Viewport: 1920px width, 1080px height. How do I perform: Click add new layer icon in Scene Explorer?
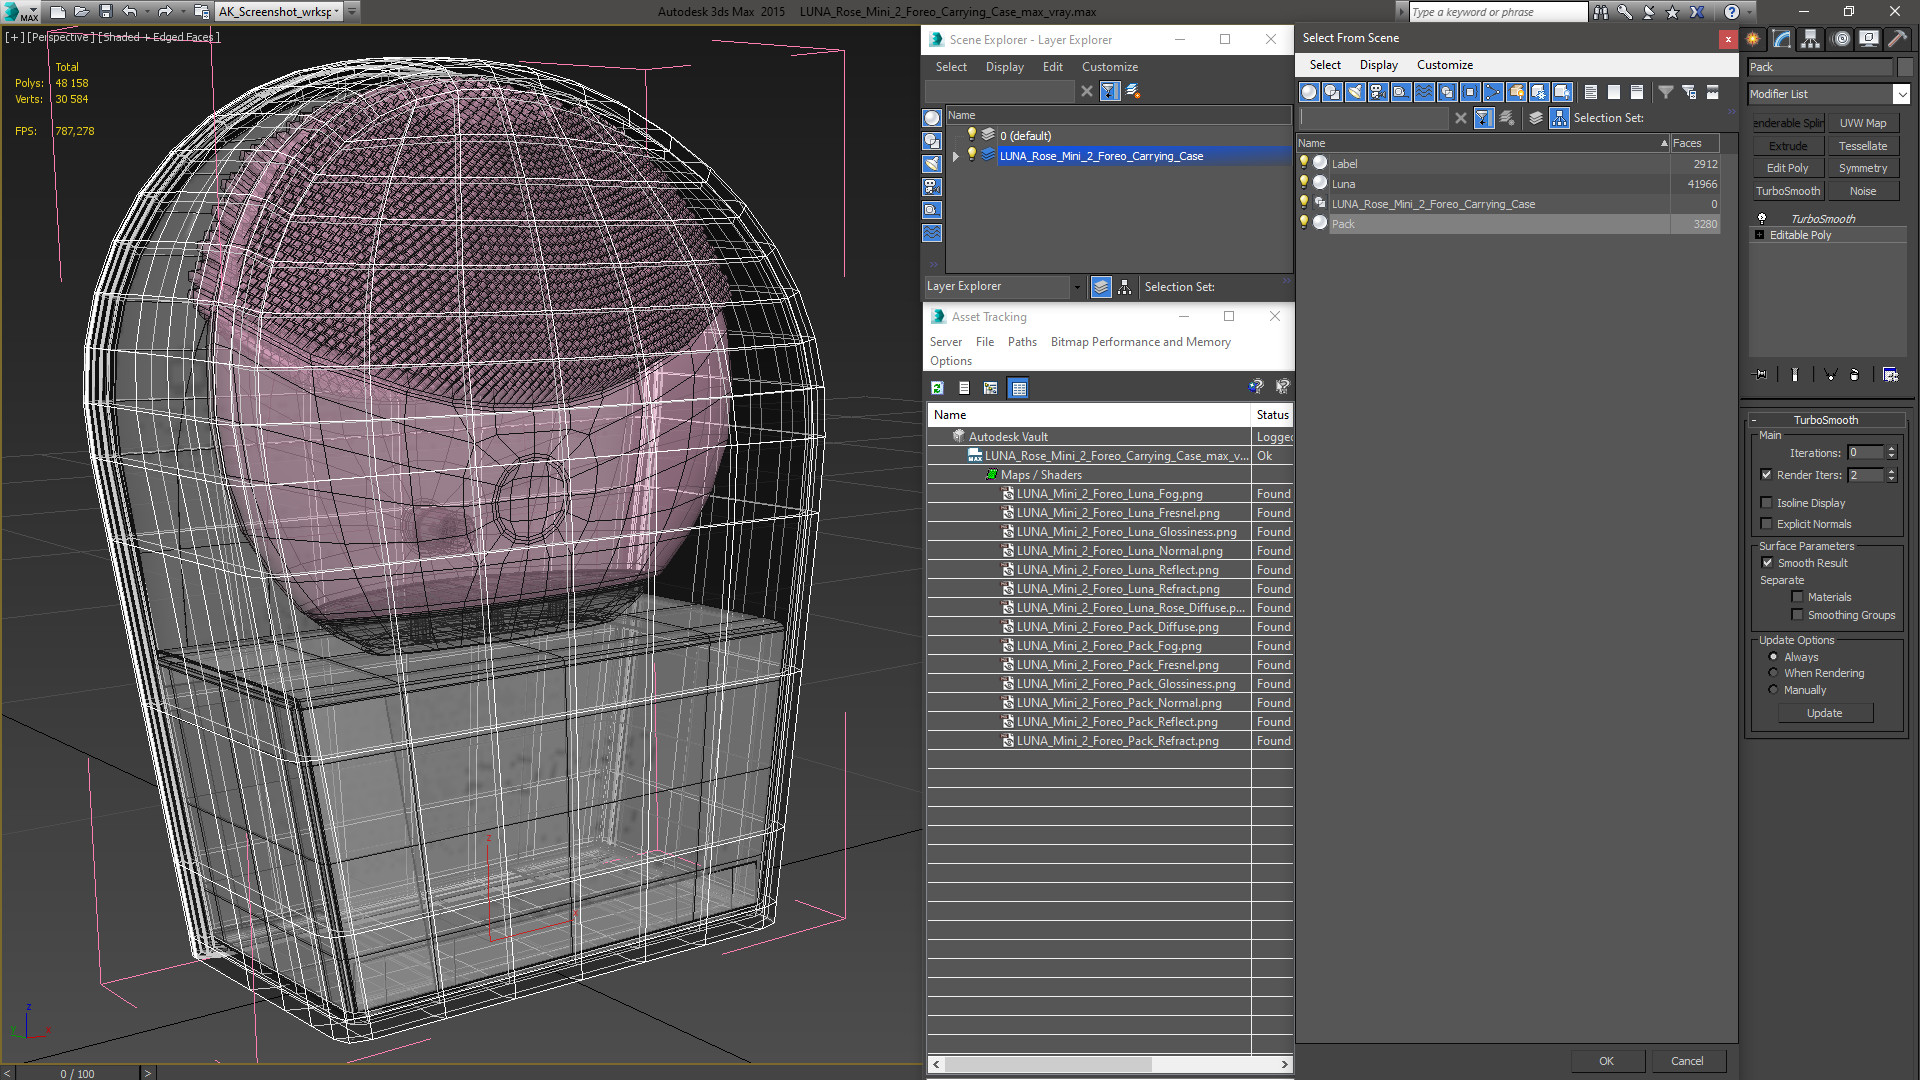tap(1133, 91)
